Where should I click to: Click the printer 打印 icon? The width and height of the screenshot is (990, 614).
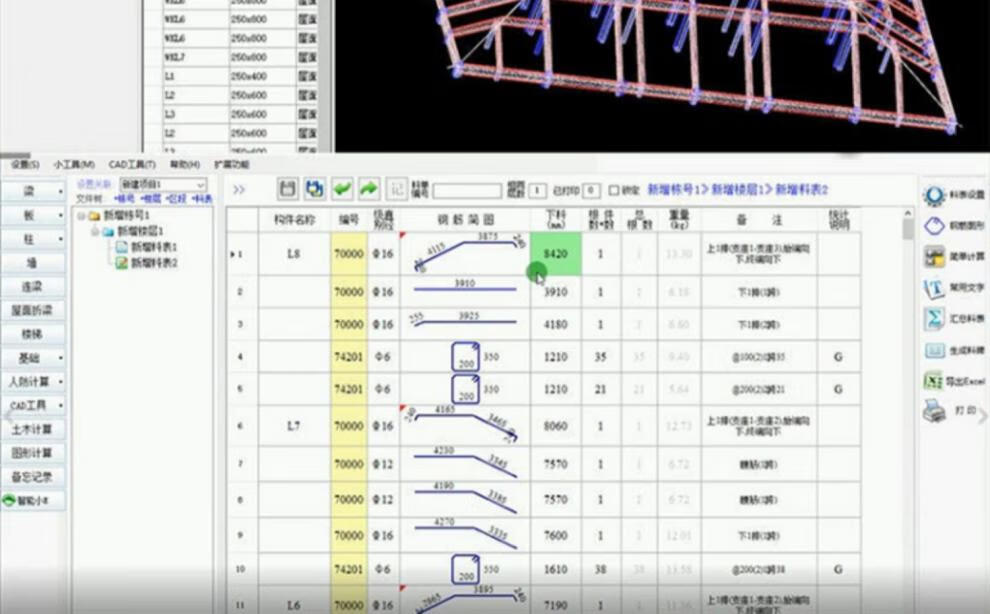(x=934, y=411)
